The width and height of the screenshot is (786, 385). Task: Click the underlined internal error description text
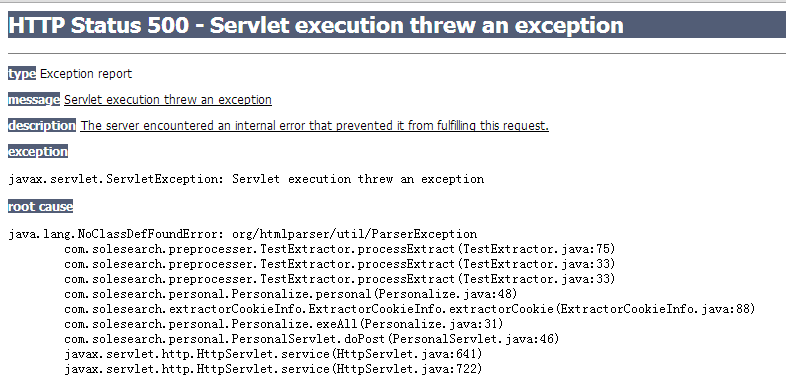pyautogui.click(x=314, y=125)
